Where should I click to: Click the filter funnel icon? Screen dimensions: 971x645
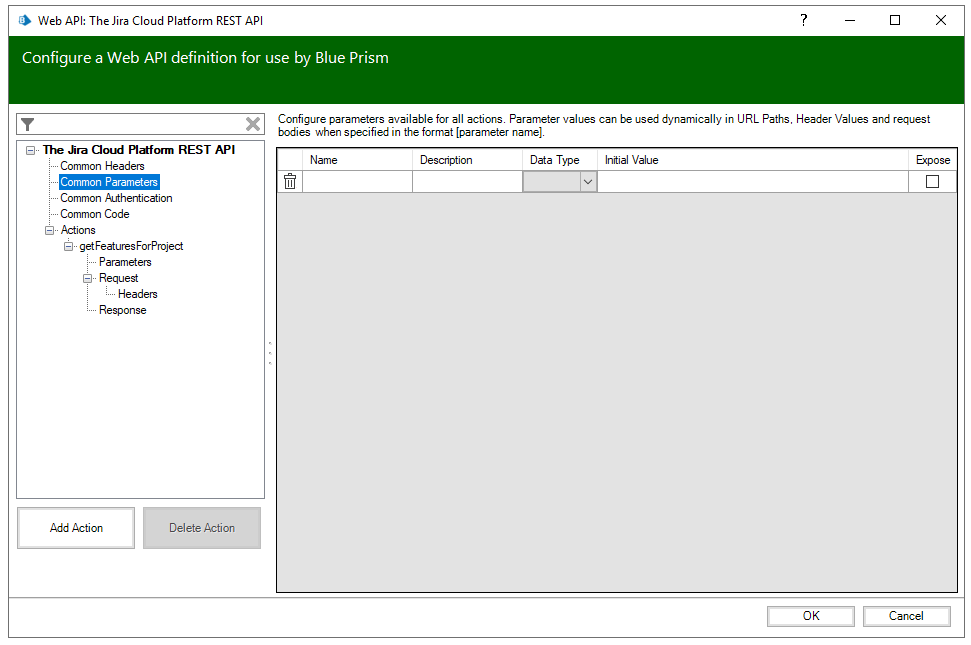[x=28, y=124]
